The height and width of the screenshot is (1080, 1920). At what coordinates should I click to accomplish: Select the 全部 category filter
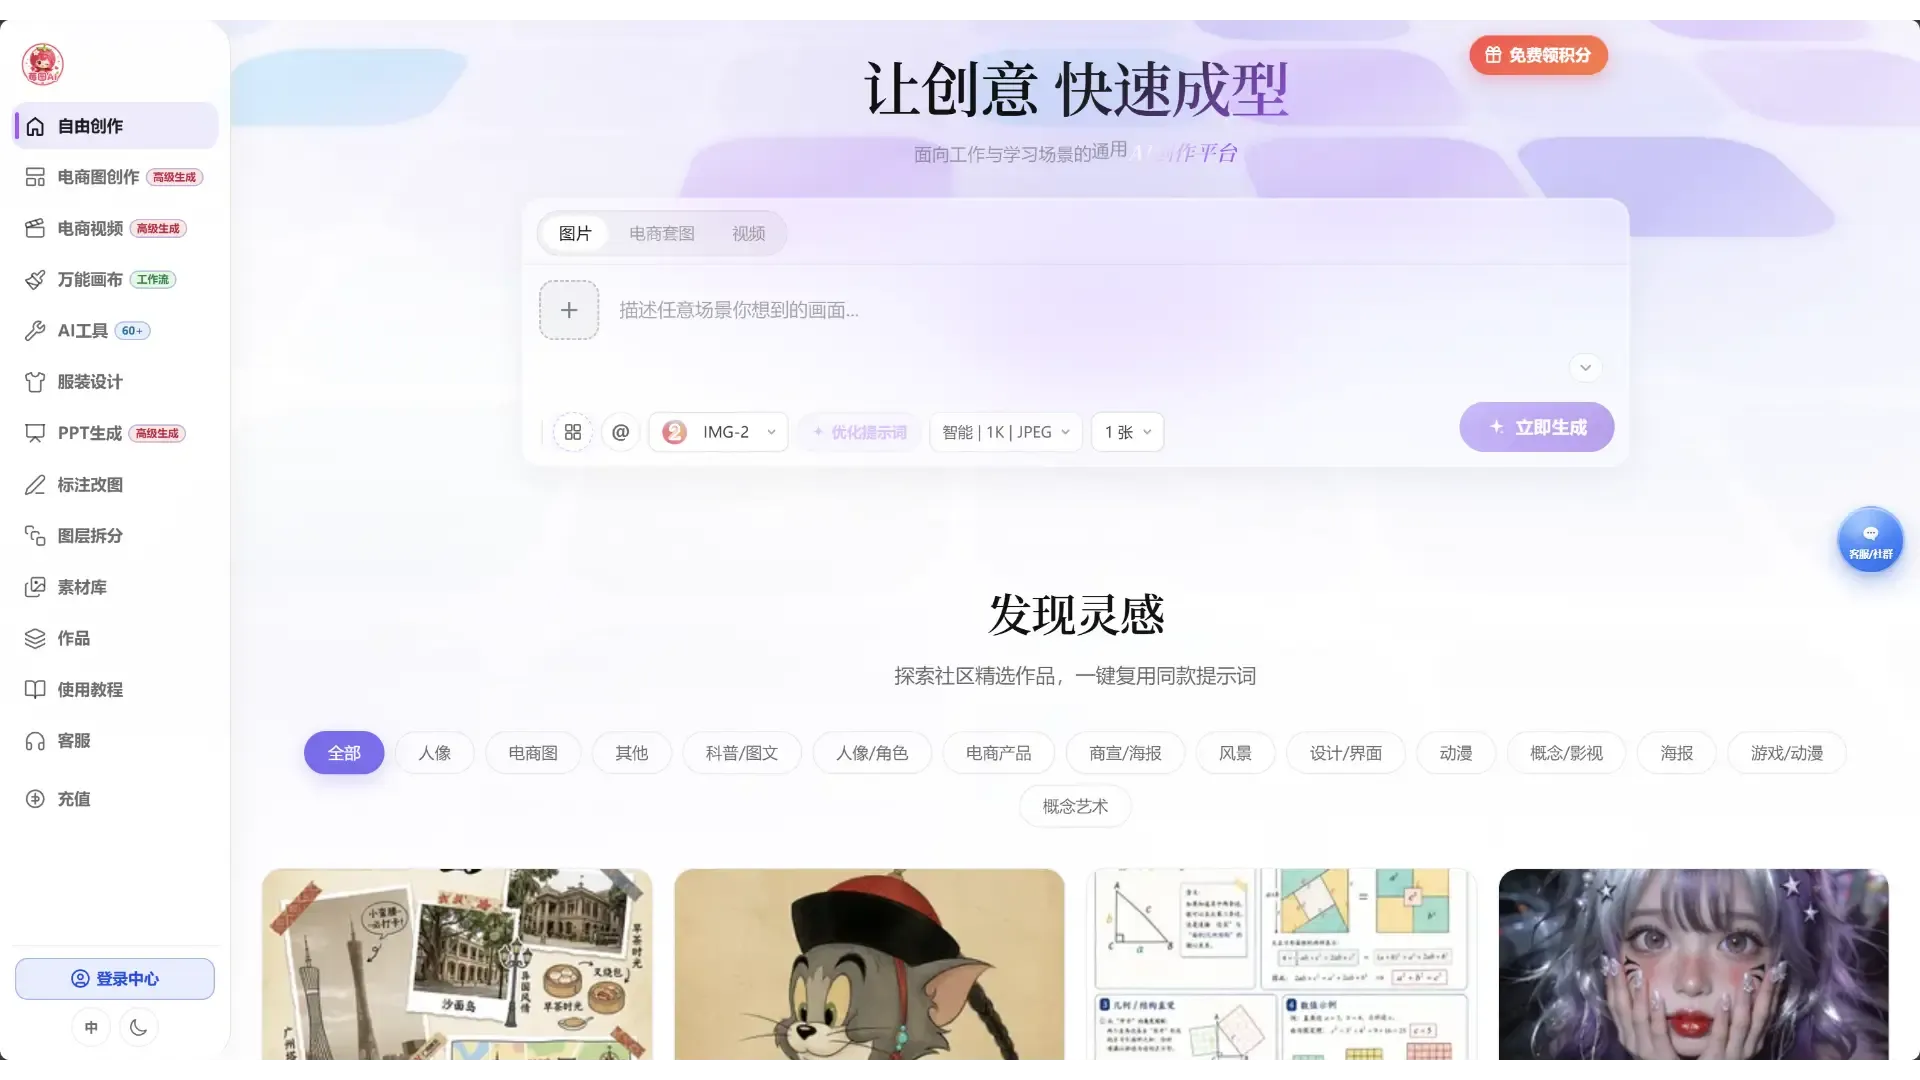(x=344, y=753)
